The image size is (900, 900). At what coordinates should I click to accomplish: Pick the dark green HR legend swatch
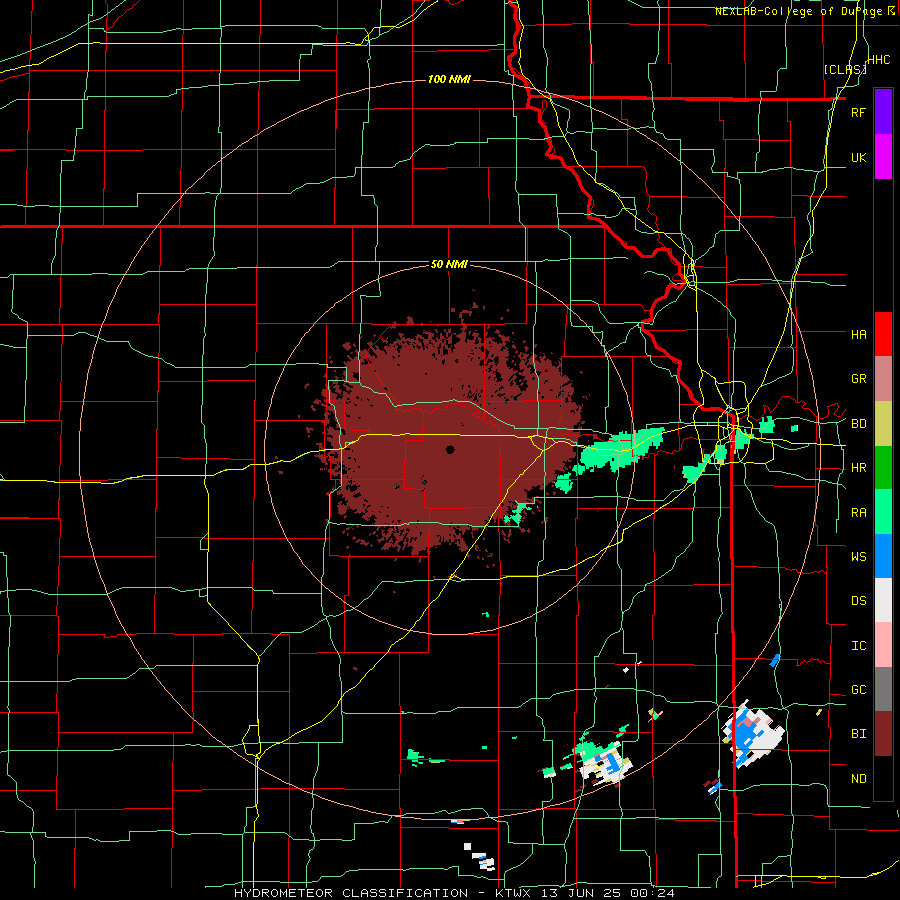(x=883, y=467)
